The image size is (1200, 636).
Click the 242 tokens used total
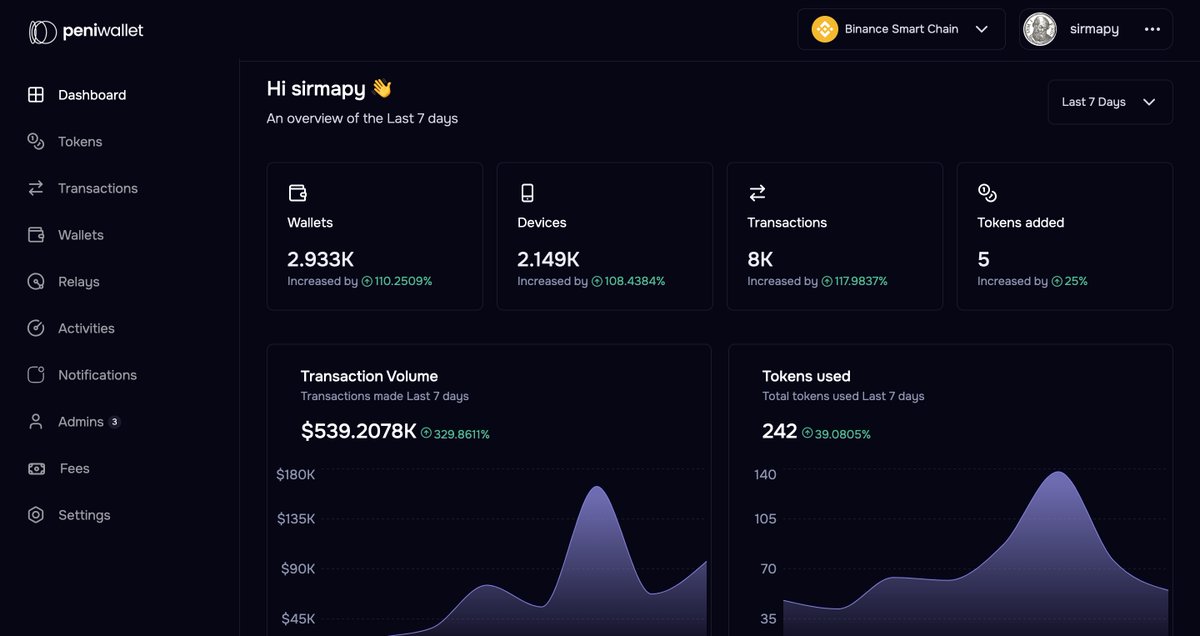[x=779, y=431]
